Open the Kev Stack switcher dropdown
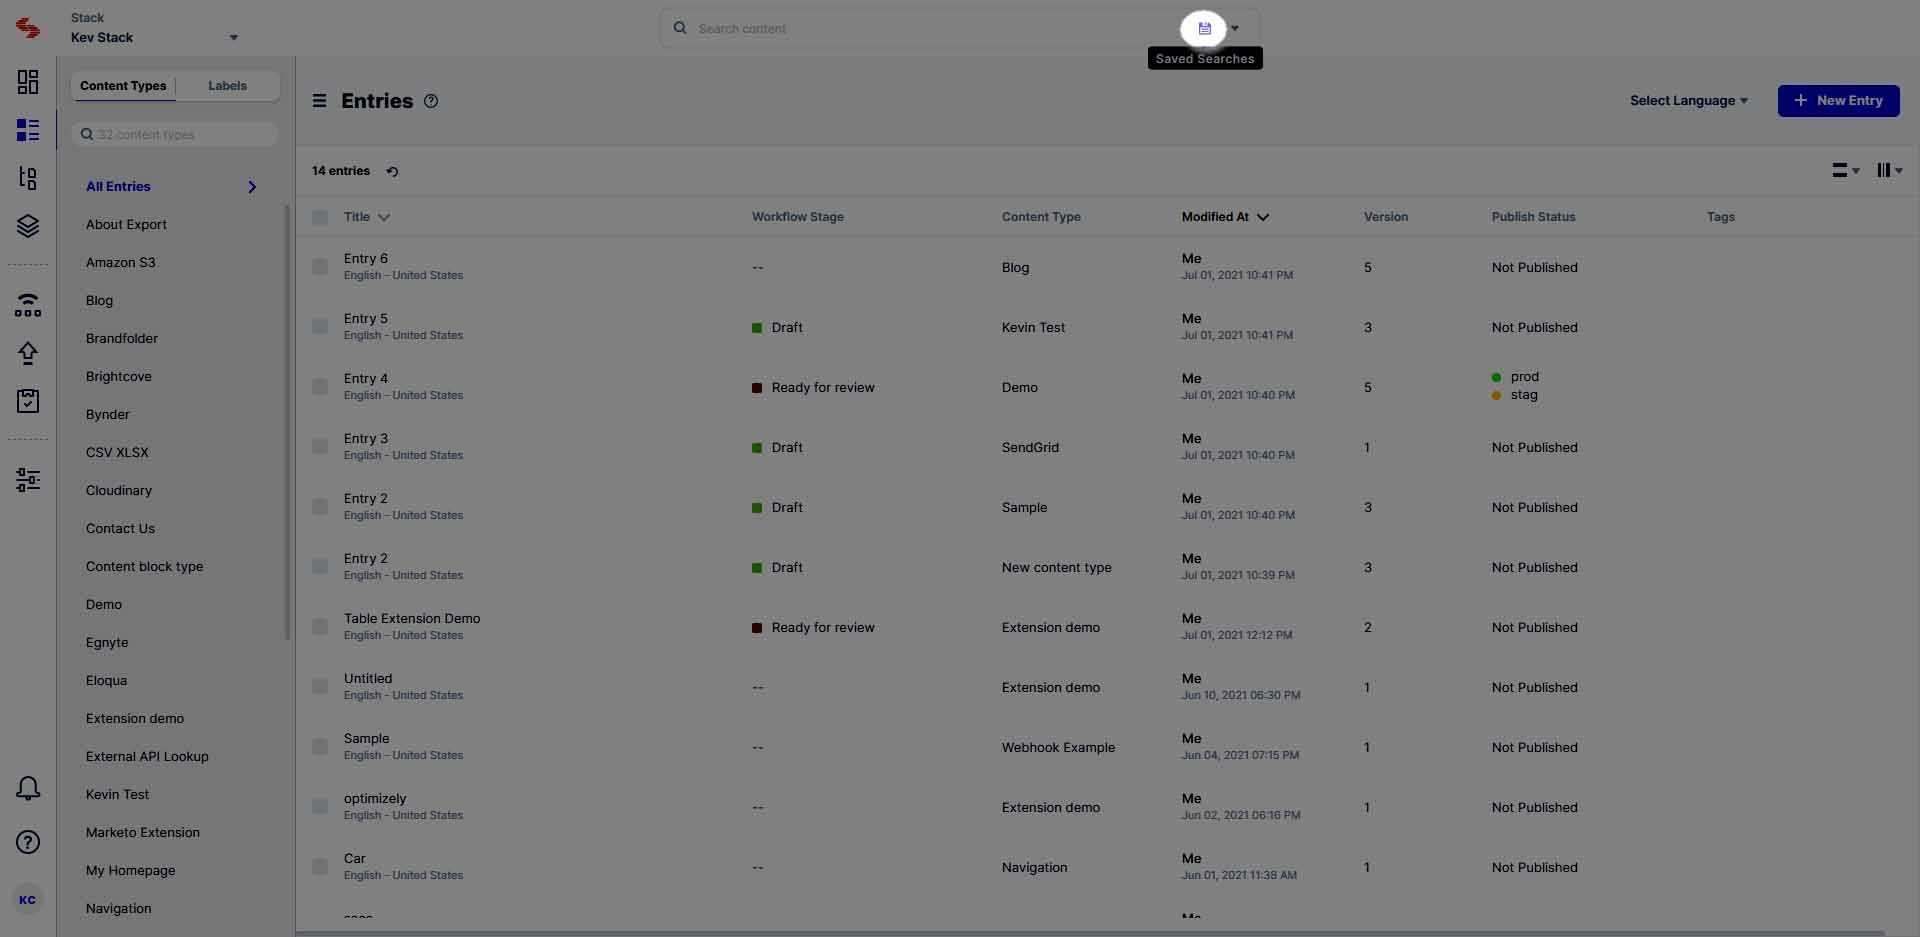Viewport: 1920px width, 937px height. (234, 38)
